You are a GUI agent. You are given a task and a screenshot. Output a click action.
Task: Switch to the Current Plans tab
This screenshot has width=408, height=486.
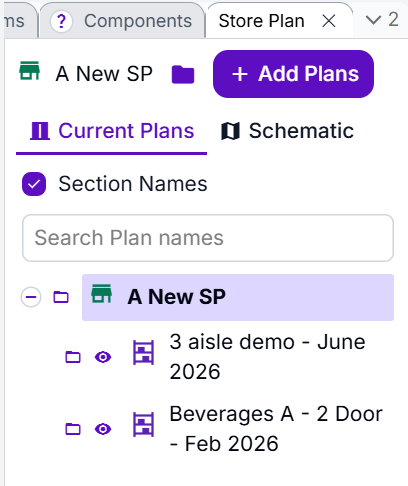coord(112,131)
